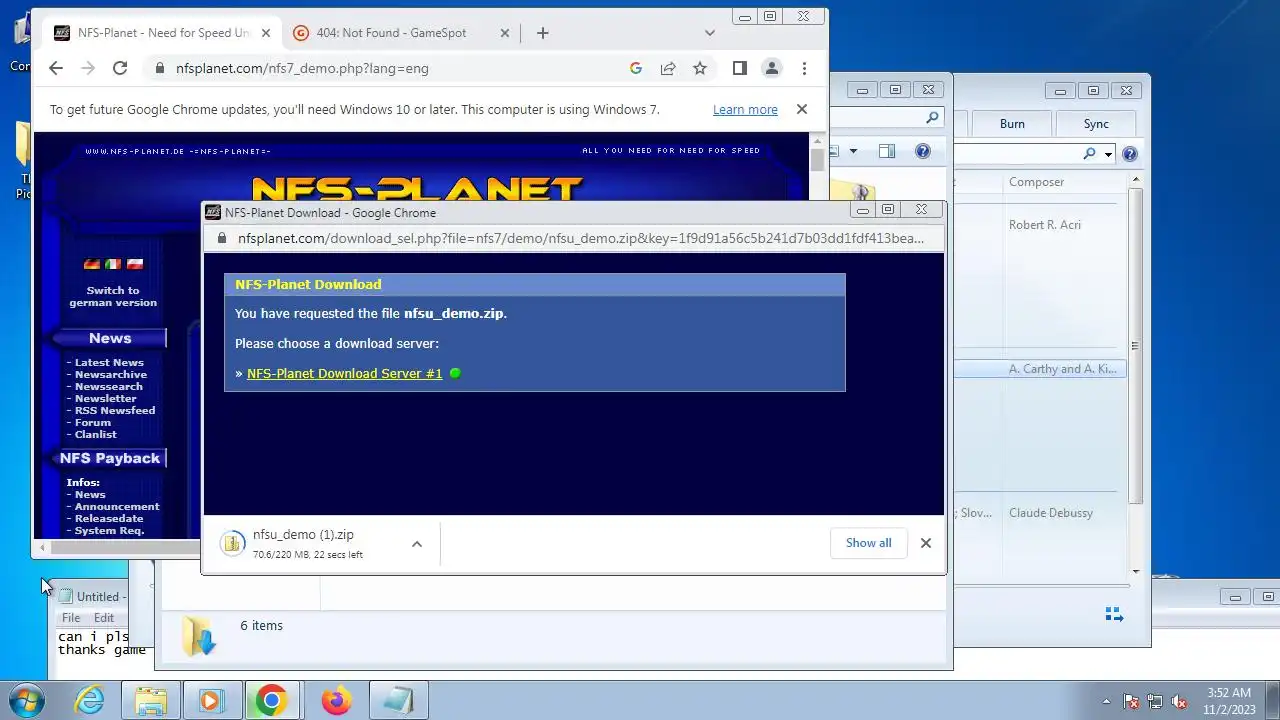Select the Claude Debussy row
1280x720 pixels.
1051,513
